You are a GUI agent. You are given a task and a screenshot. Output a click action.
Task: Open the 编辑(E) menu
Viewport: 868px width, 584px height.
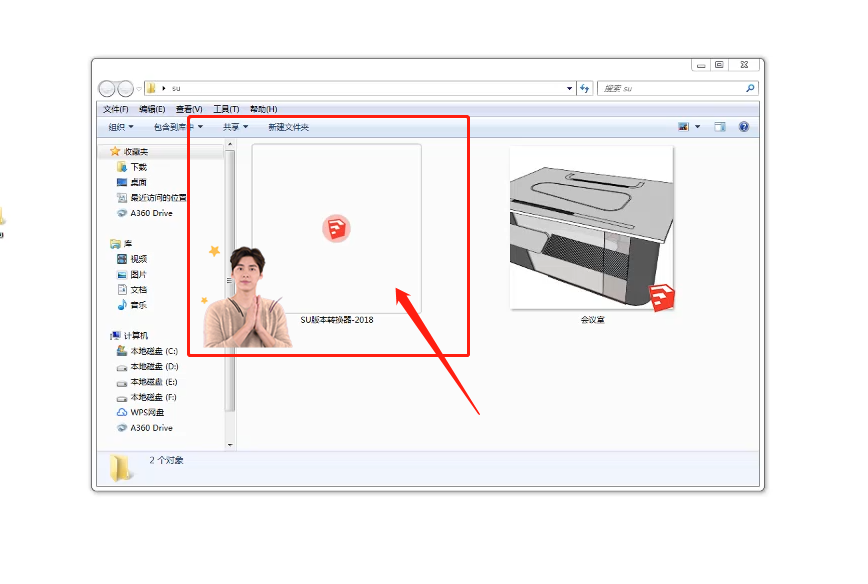coord(152,109)
